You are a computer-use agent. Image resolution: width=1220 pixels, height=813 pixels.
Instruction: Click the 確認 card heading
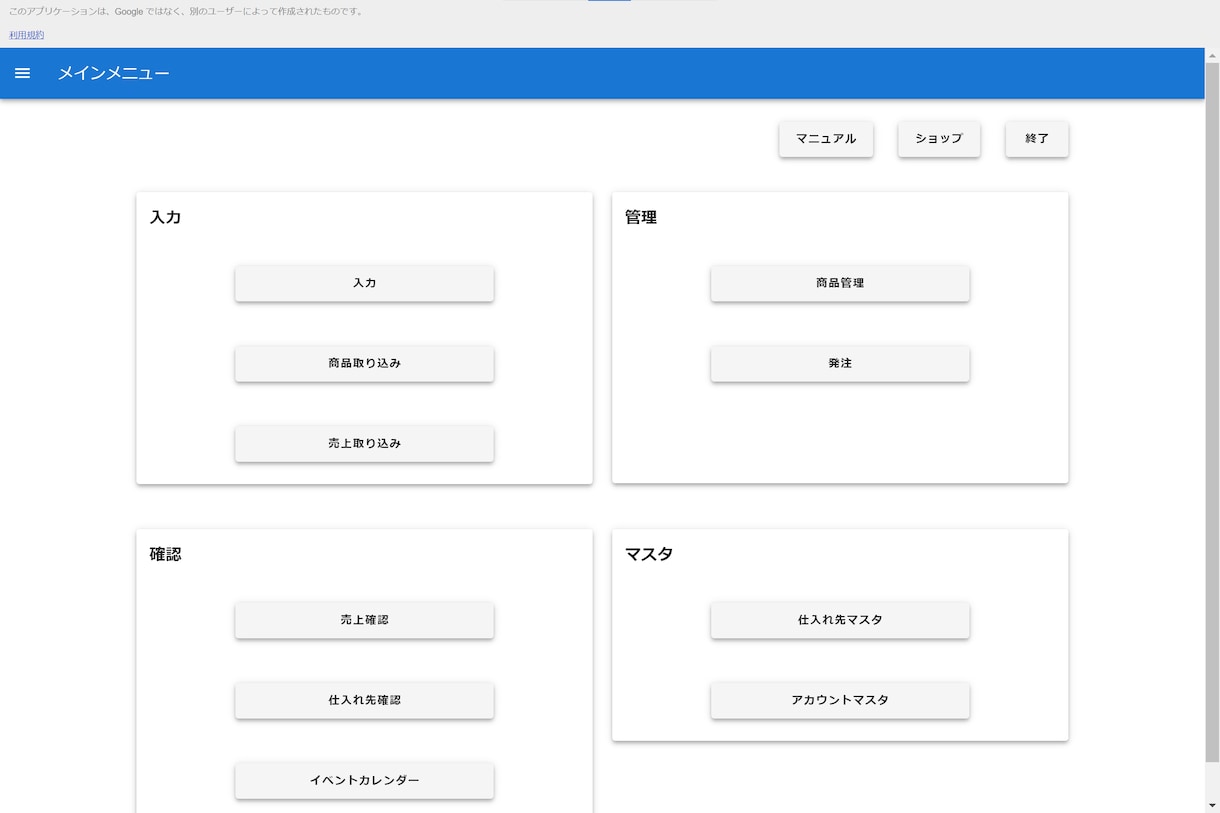click(x=166, y=554)
